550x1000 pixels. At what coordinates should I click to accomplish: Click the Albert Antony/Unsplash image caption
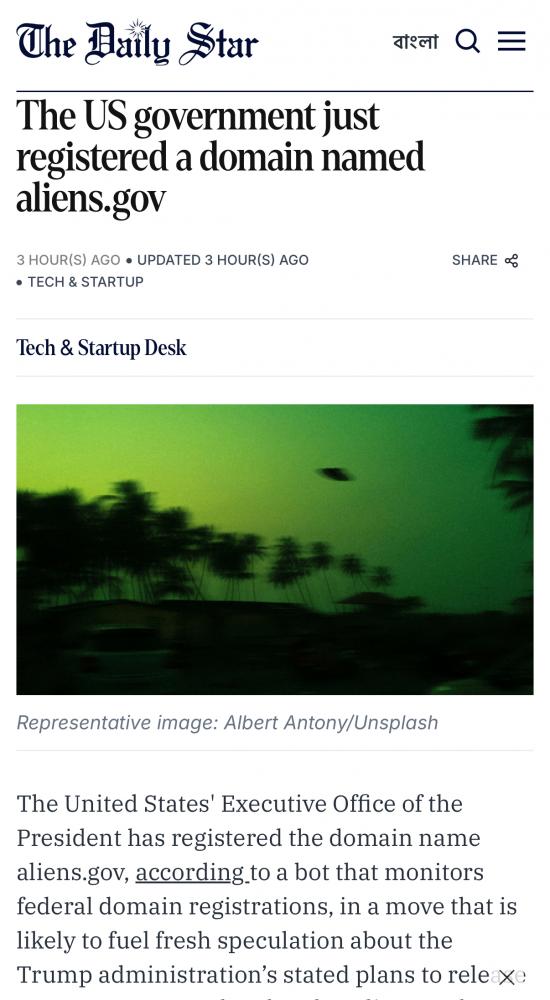(x=227, y=723)
